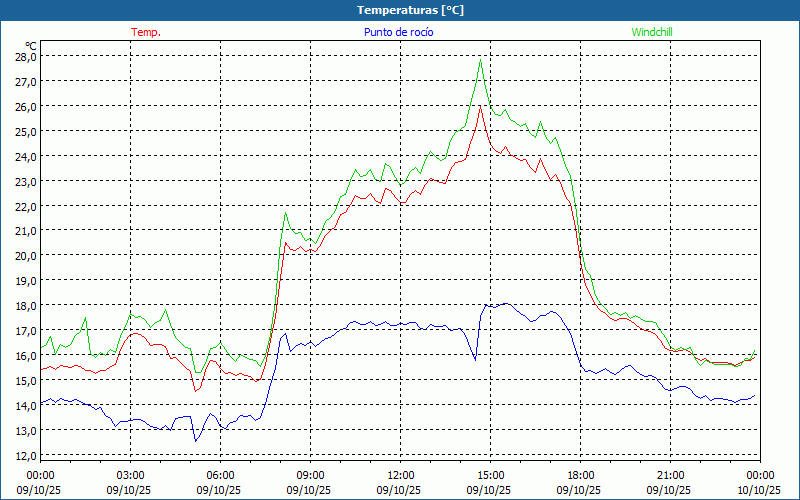Viewport: 800px width, 500px height.
Task: Select the 24,0 value on the temperature axis
Action: 25,156
